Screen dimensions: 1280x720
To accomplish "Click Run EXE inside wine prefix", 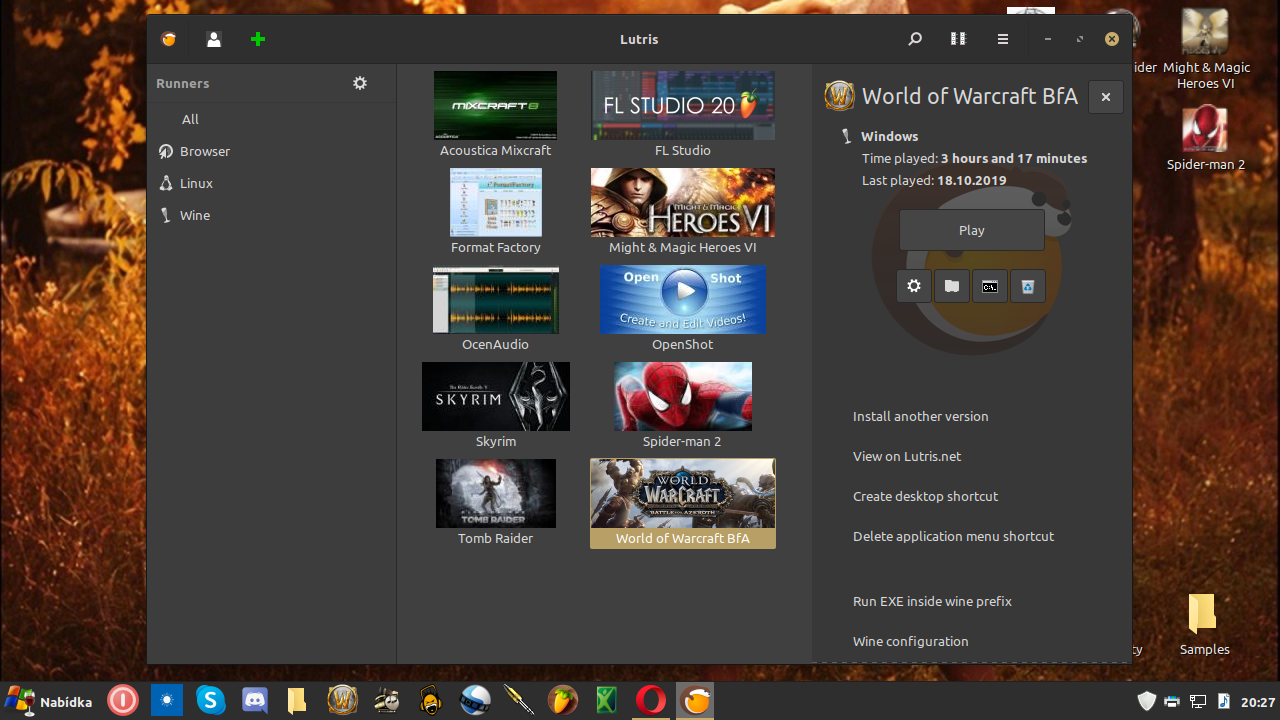I will click(932, 601).
